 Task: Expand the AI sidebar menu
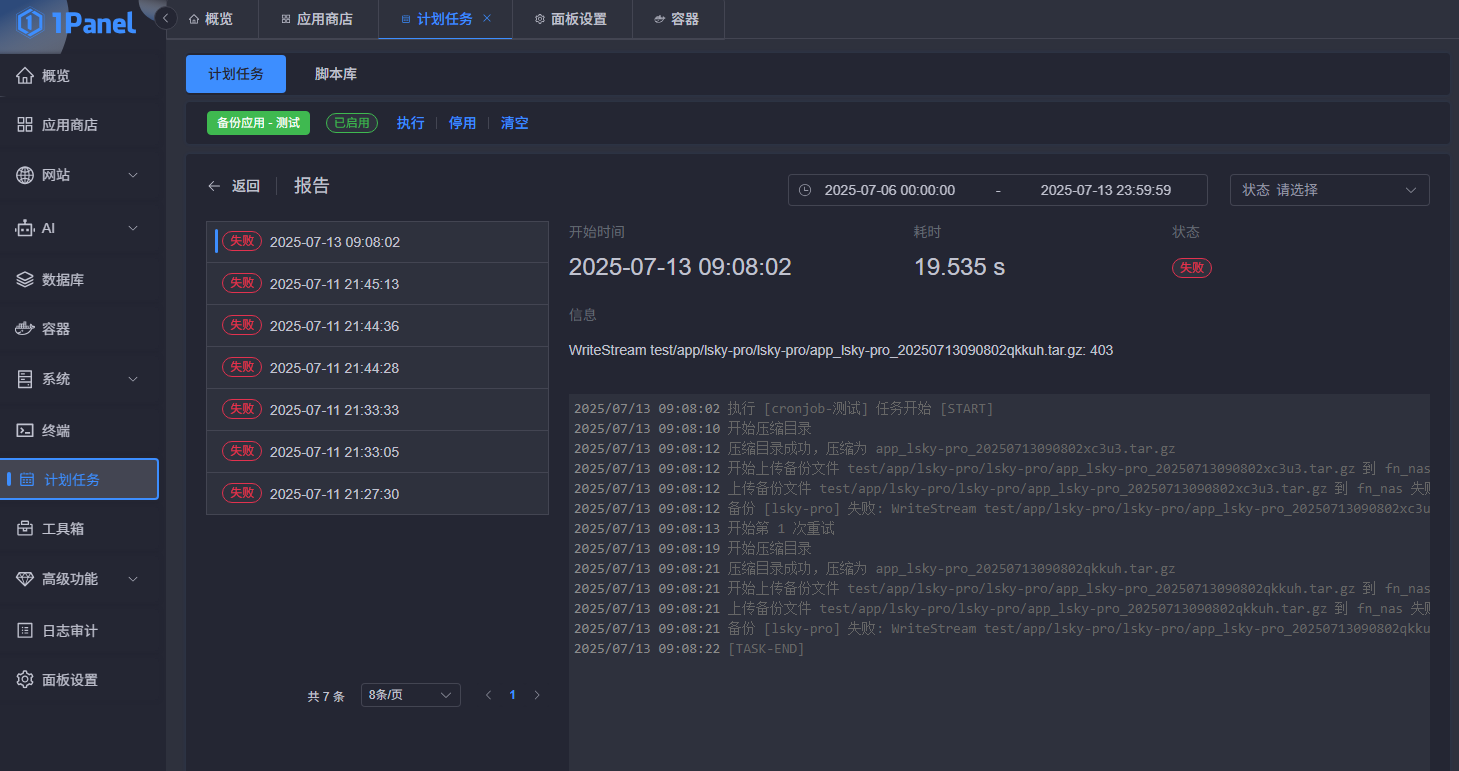tap(80, 228)
